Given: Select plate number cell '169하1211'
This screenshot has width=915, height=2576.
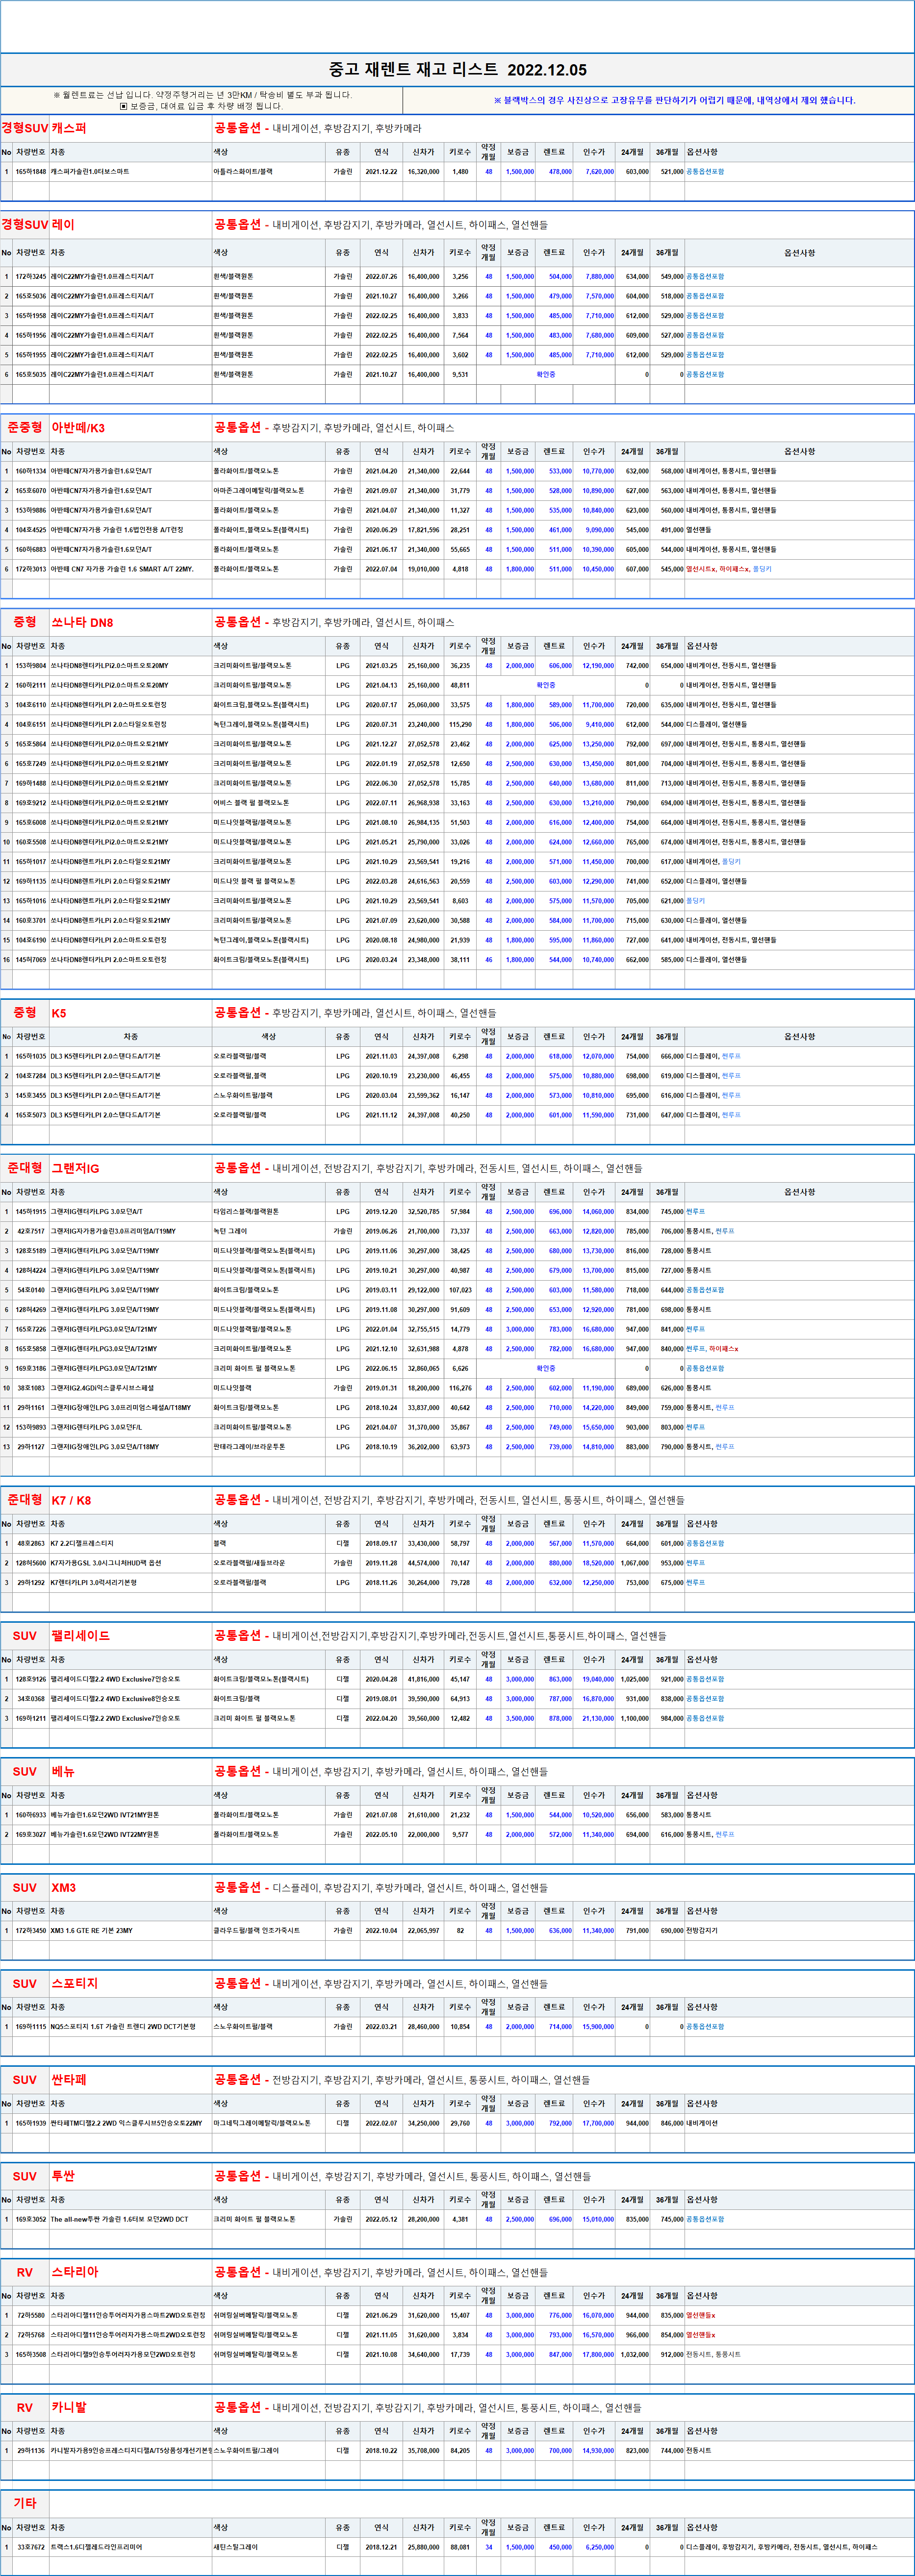Looking at the screenshot, I should pyautogui.click(x=31, y=1718).
